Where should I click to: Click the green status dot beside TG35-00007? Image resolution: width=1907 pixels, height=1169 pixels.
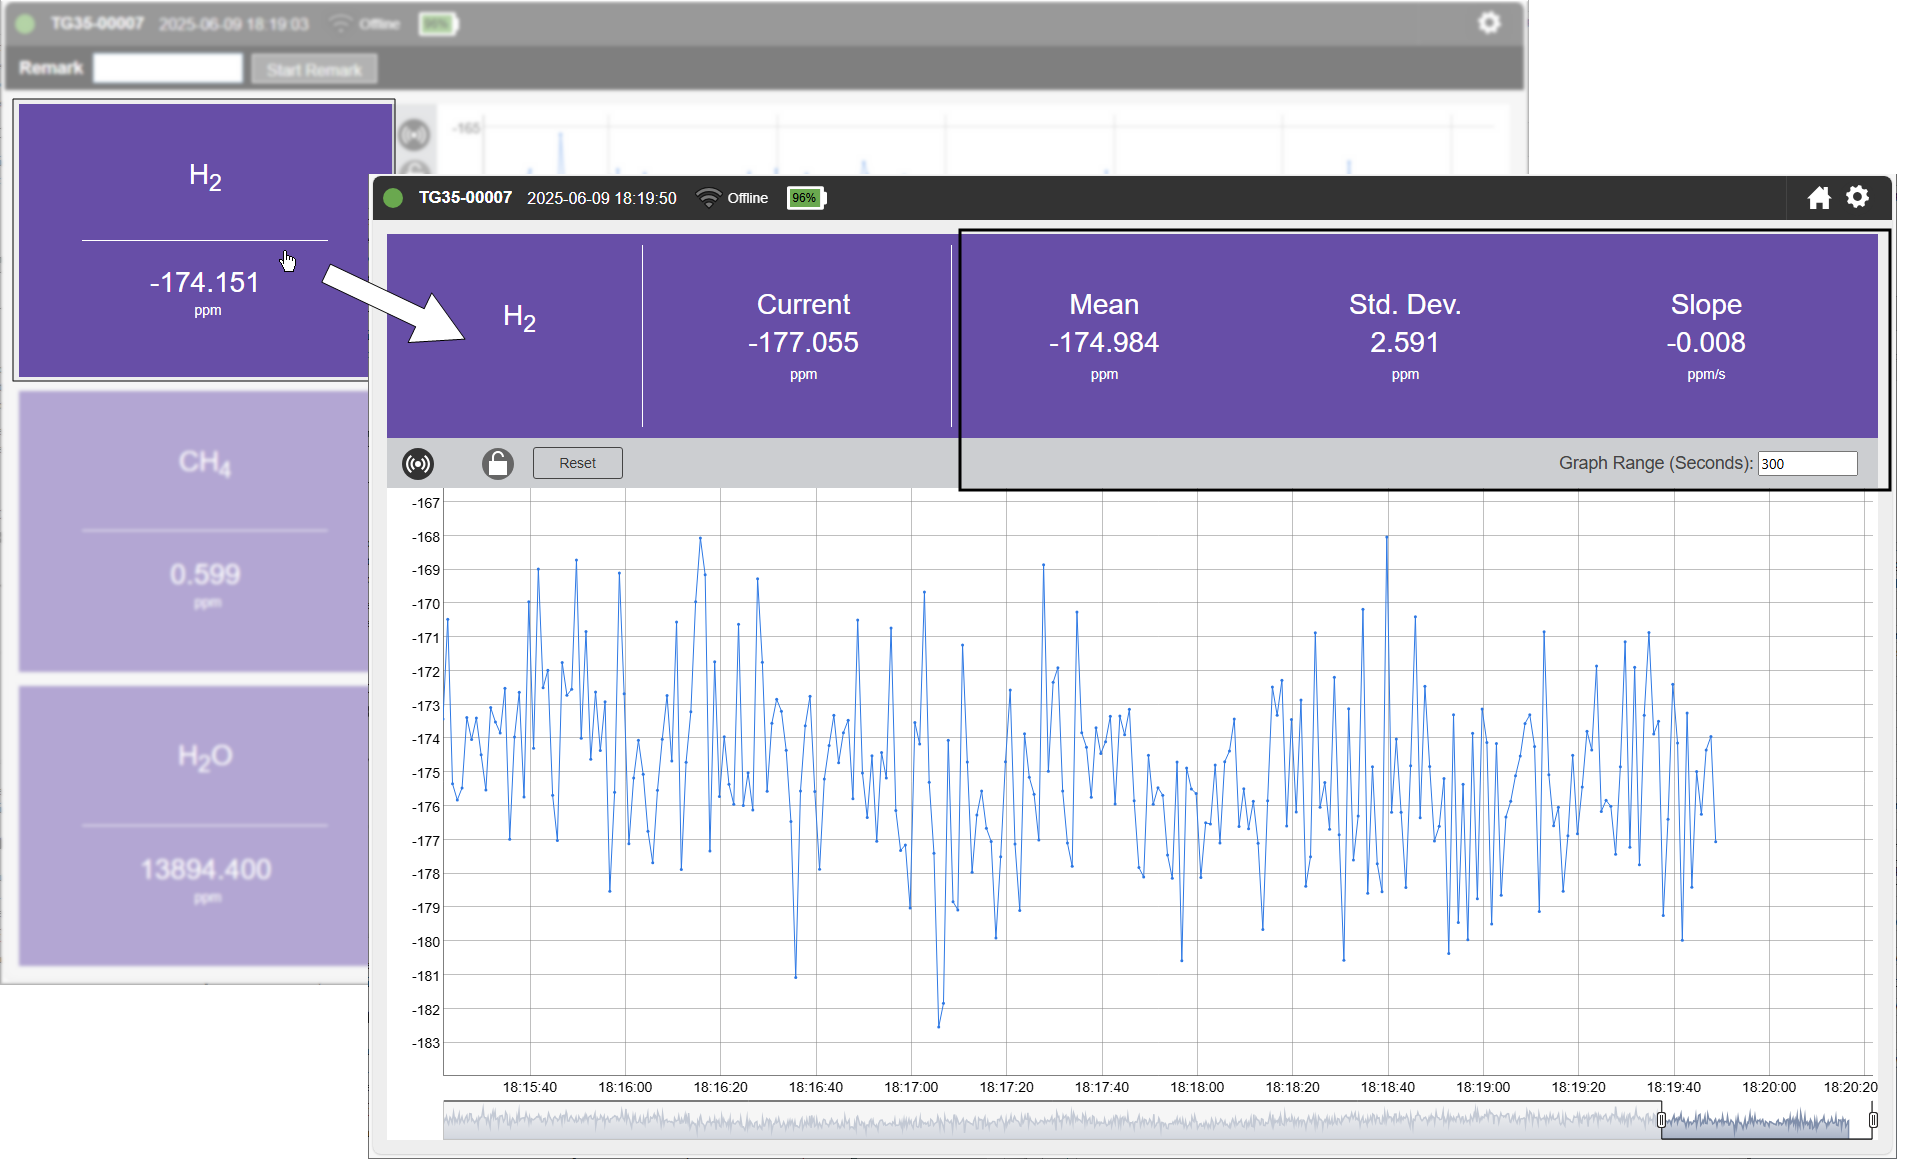(393, 198)
